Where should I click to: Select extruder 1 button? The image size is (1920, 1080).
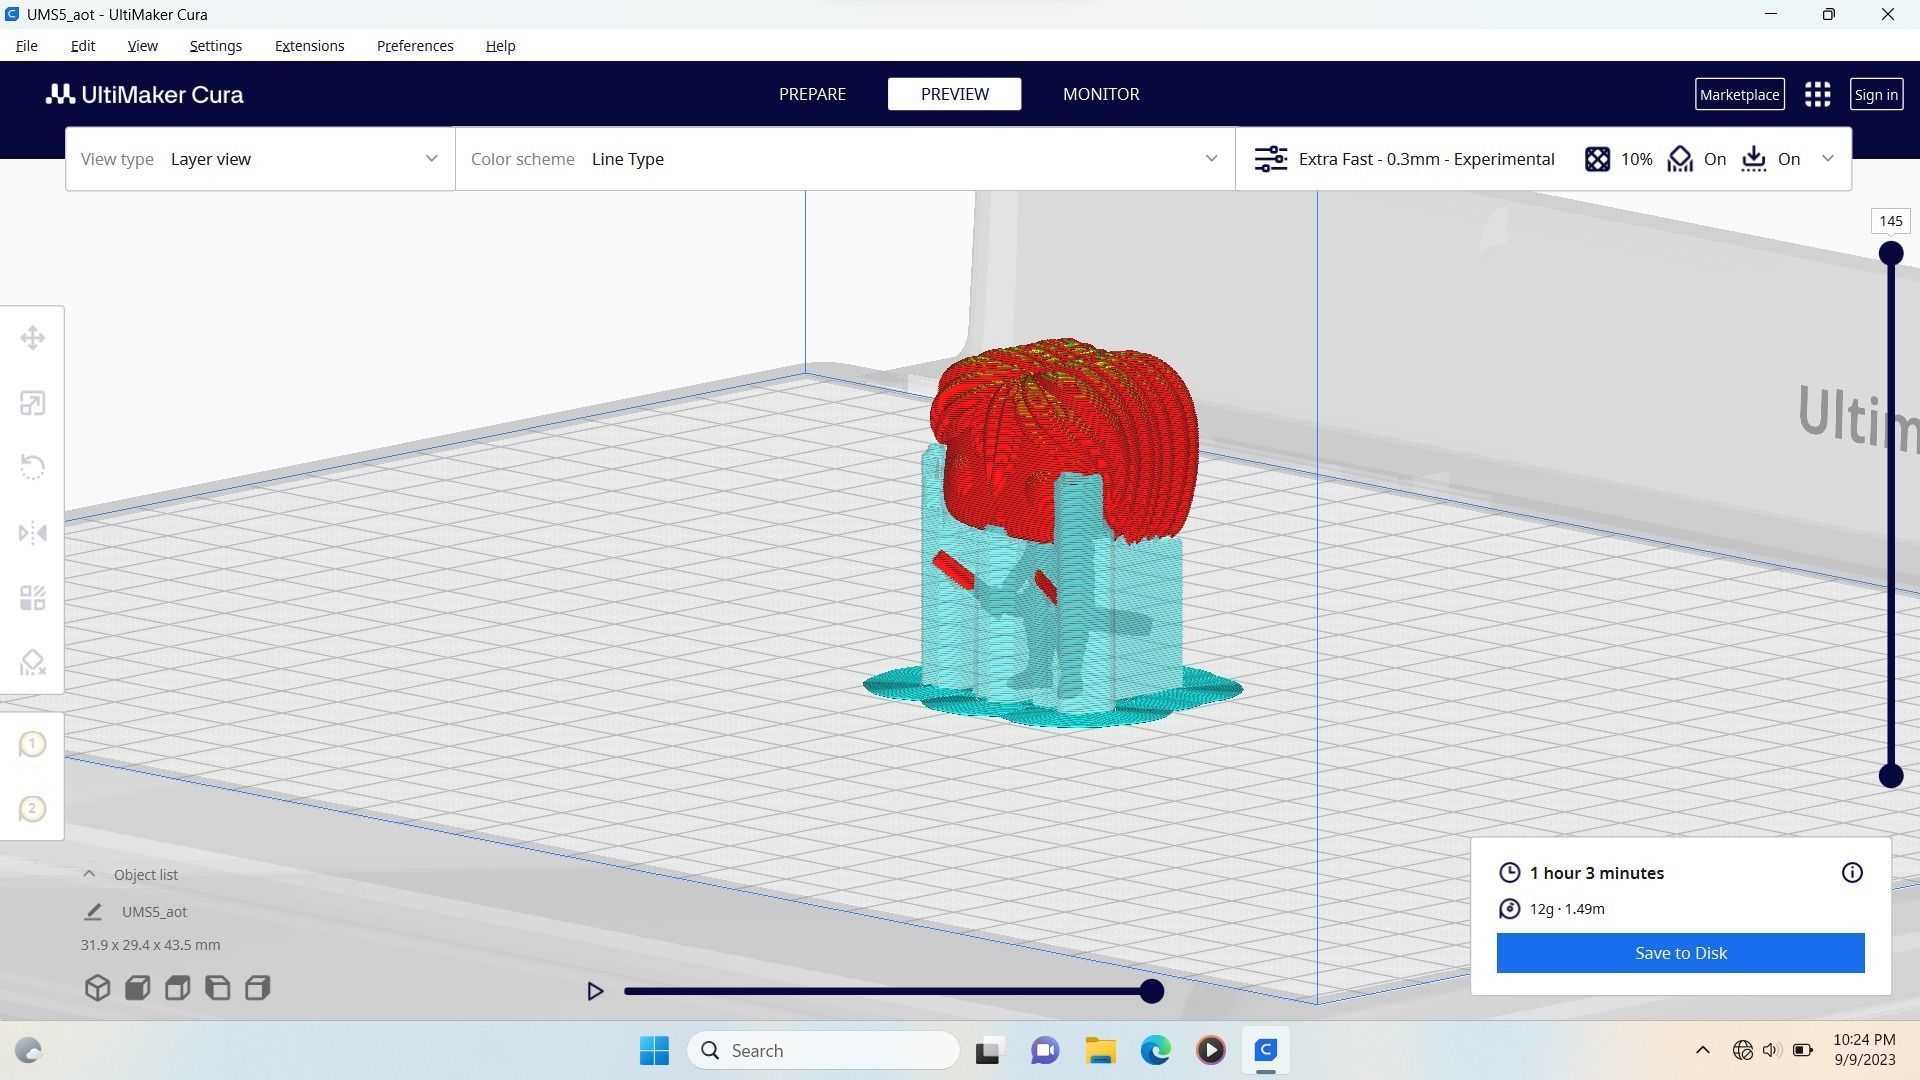(32, 744)
